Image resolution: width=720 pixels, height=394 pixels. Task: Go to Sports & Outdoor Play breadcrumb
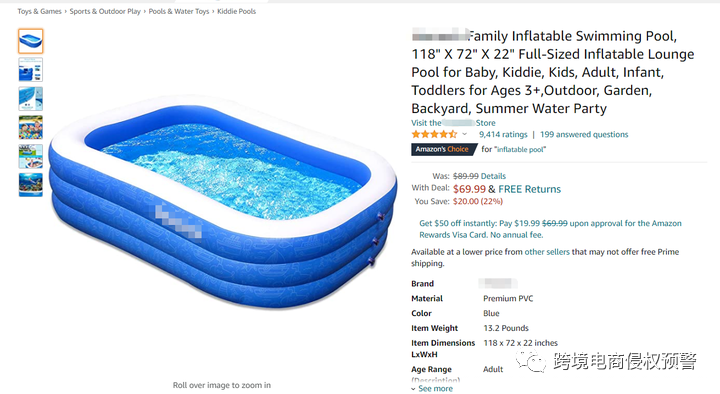click(105, 11)
